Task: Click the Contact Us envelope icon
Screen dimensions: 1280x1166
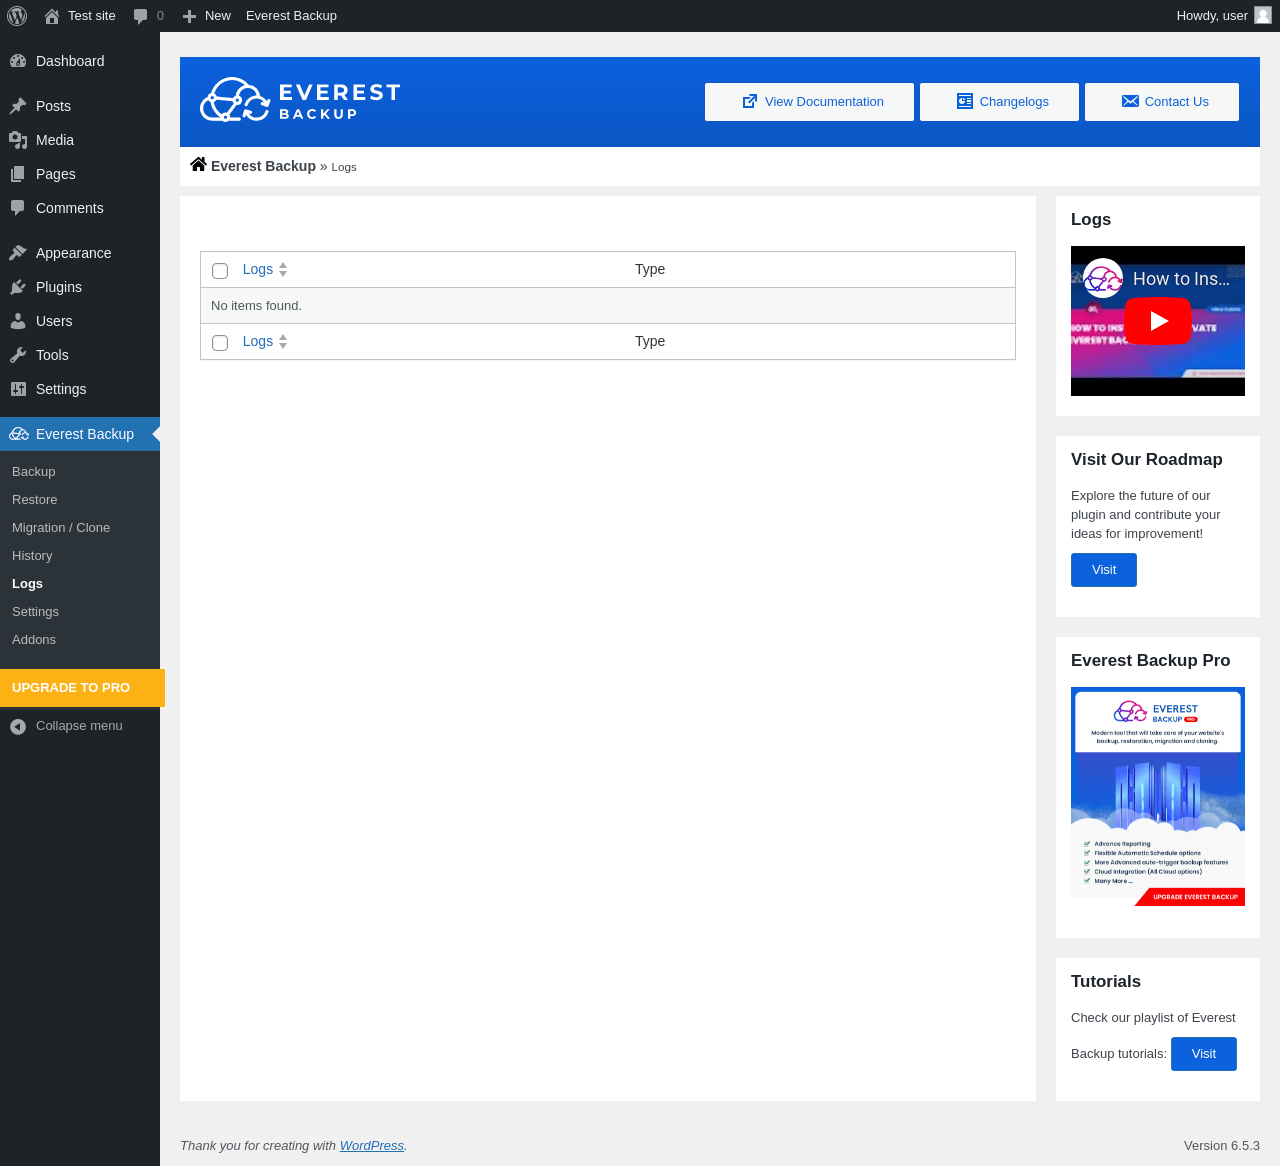Action: coord(1130,101)
